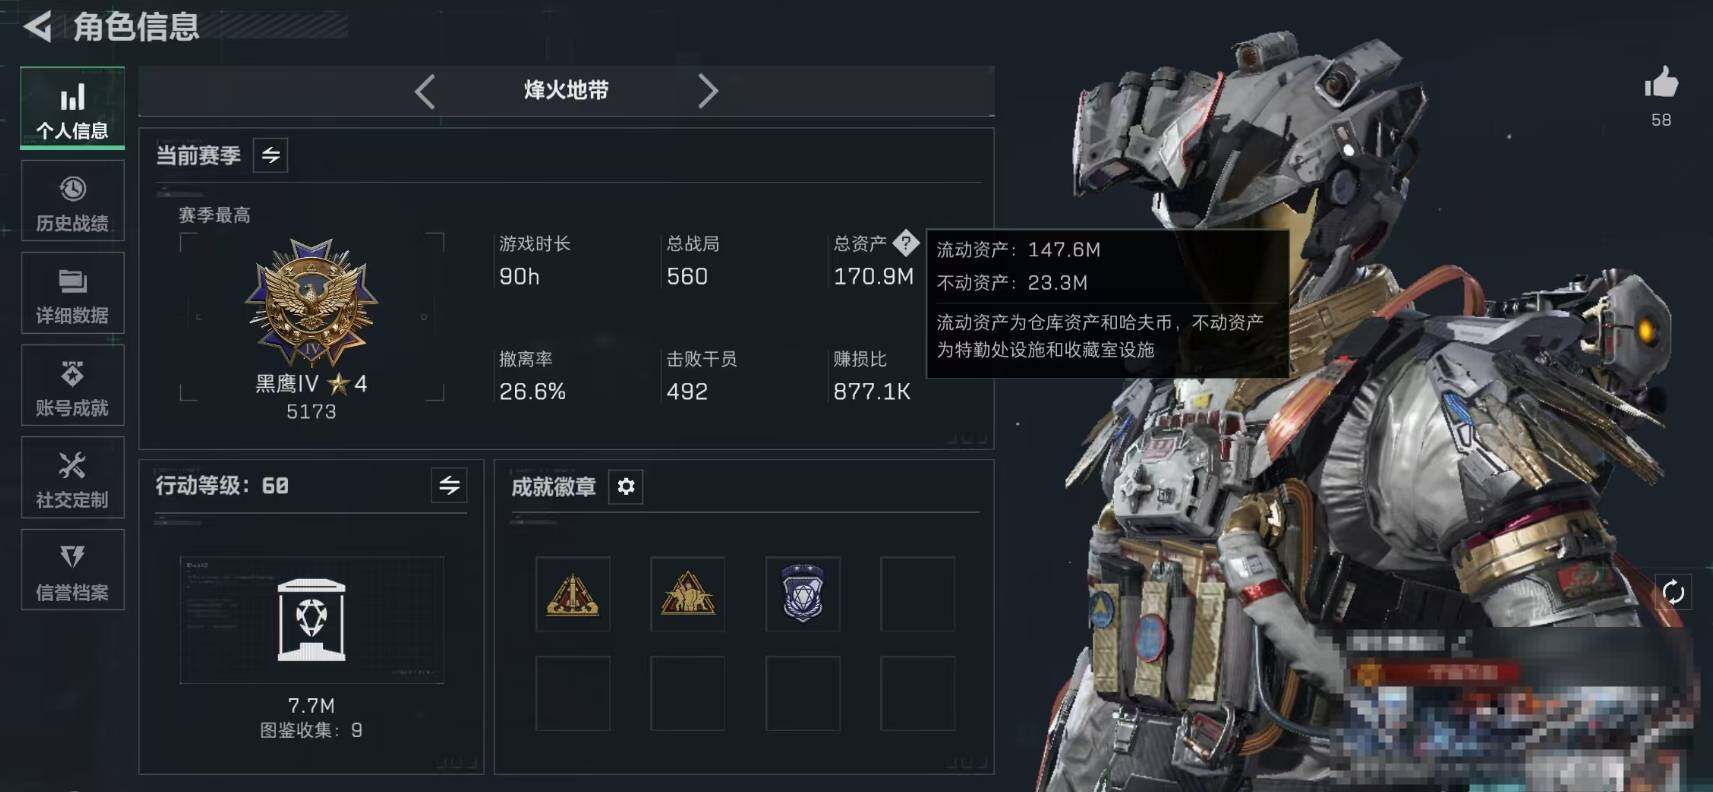This screenshot has height=792, width=1713.
Task: Give a thumbs-up like to this player
Action: click(x=1661, y=83)
